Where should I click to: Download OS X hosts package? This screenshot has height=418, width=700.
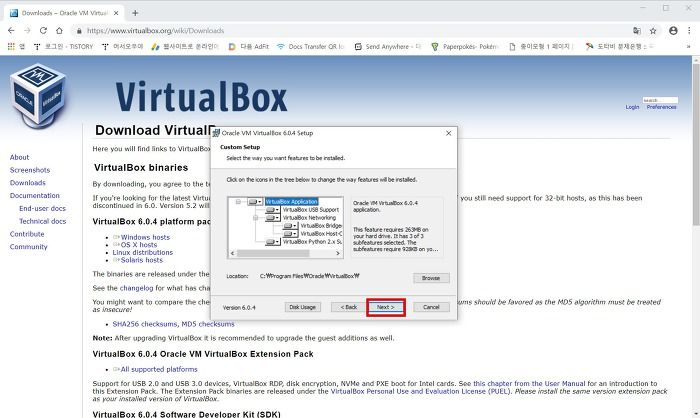tap(139, 245)
